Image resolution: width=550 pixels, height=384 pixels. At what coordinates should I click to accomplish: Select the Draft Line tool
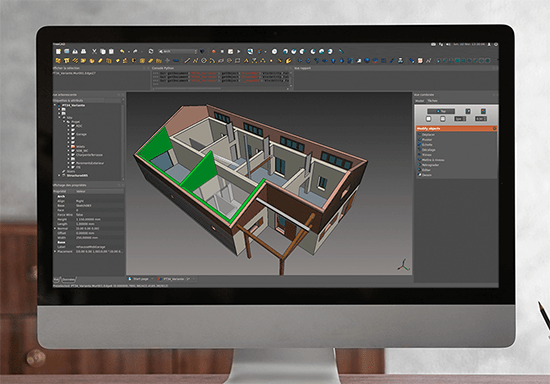[x=187, y=61]
